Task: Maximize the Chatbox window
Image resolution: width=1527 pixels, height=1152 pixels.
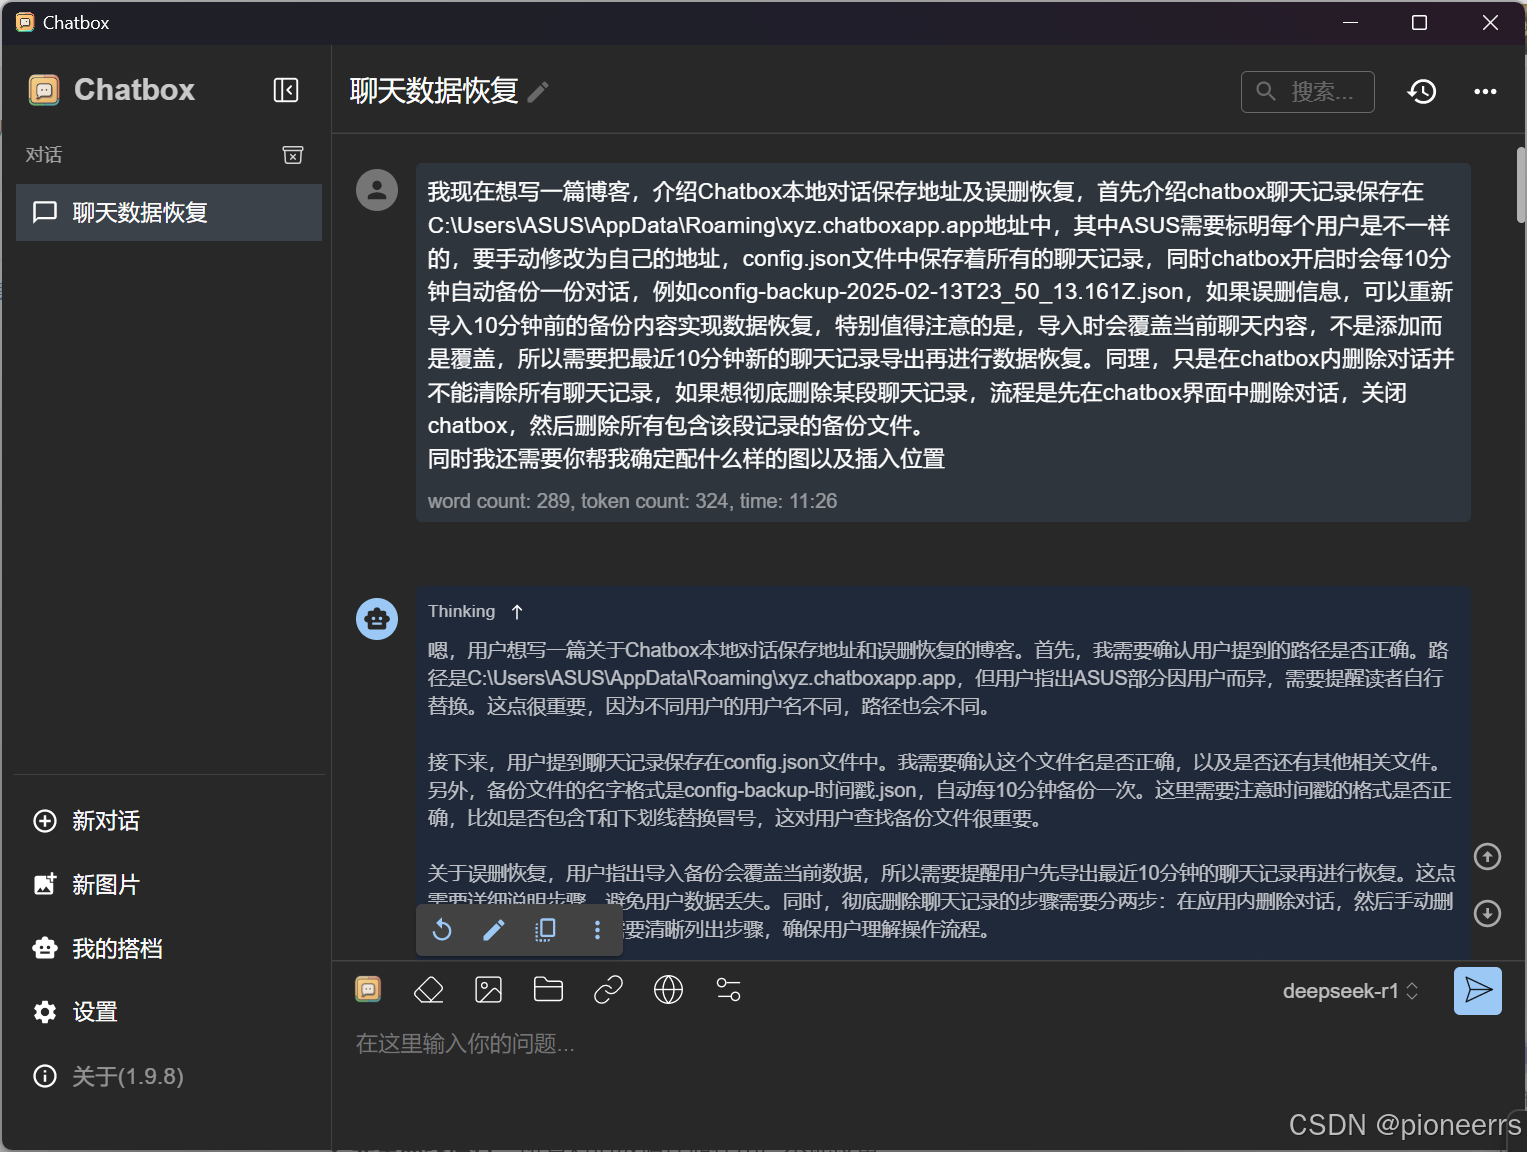Action: coord(1419,22)
